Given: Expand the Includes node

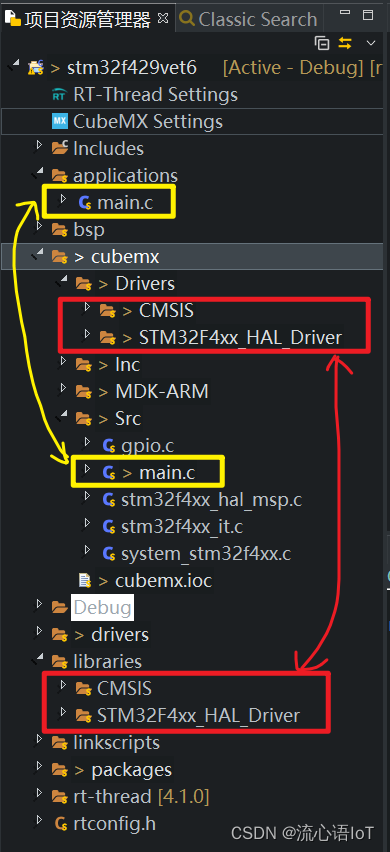Looking at the screenshot, I should (x=38, y=145).
